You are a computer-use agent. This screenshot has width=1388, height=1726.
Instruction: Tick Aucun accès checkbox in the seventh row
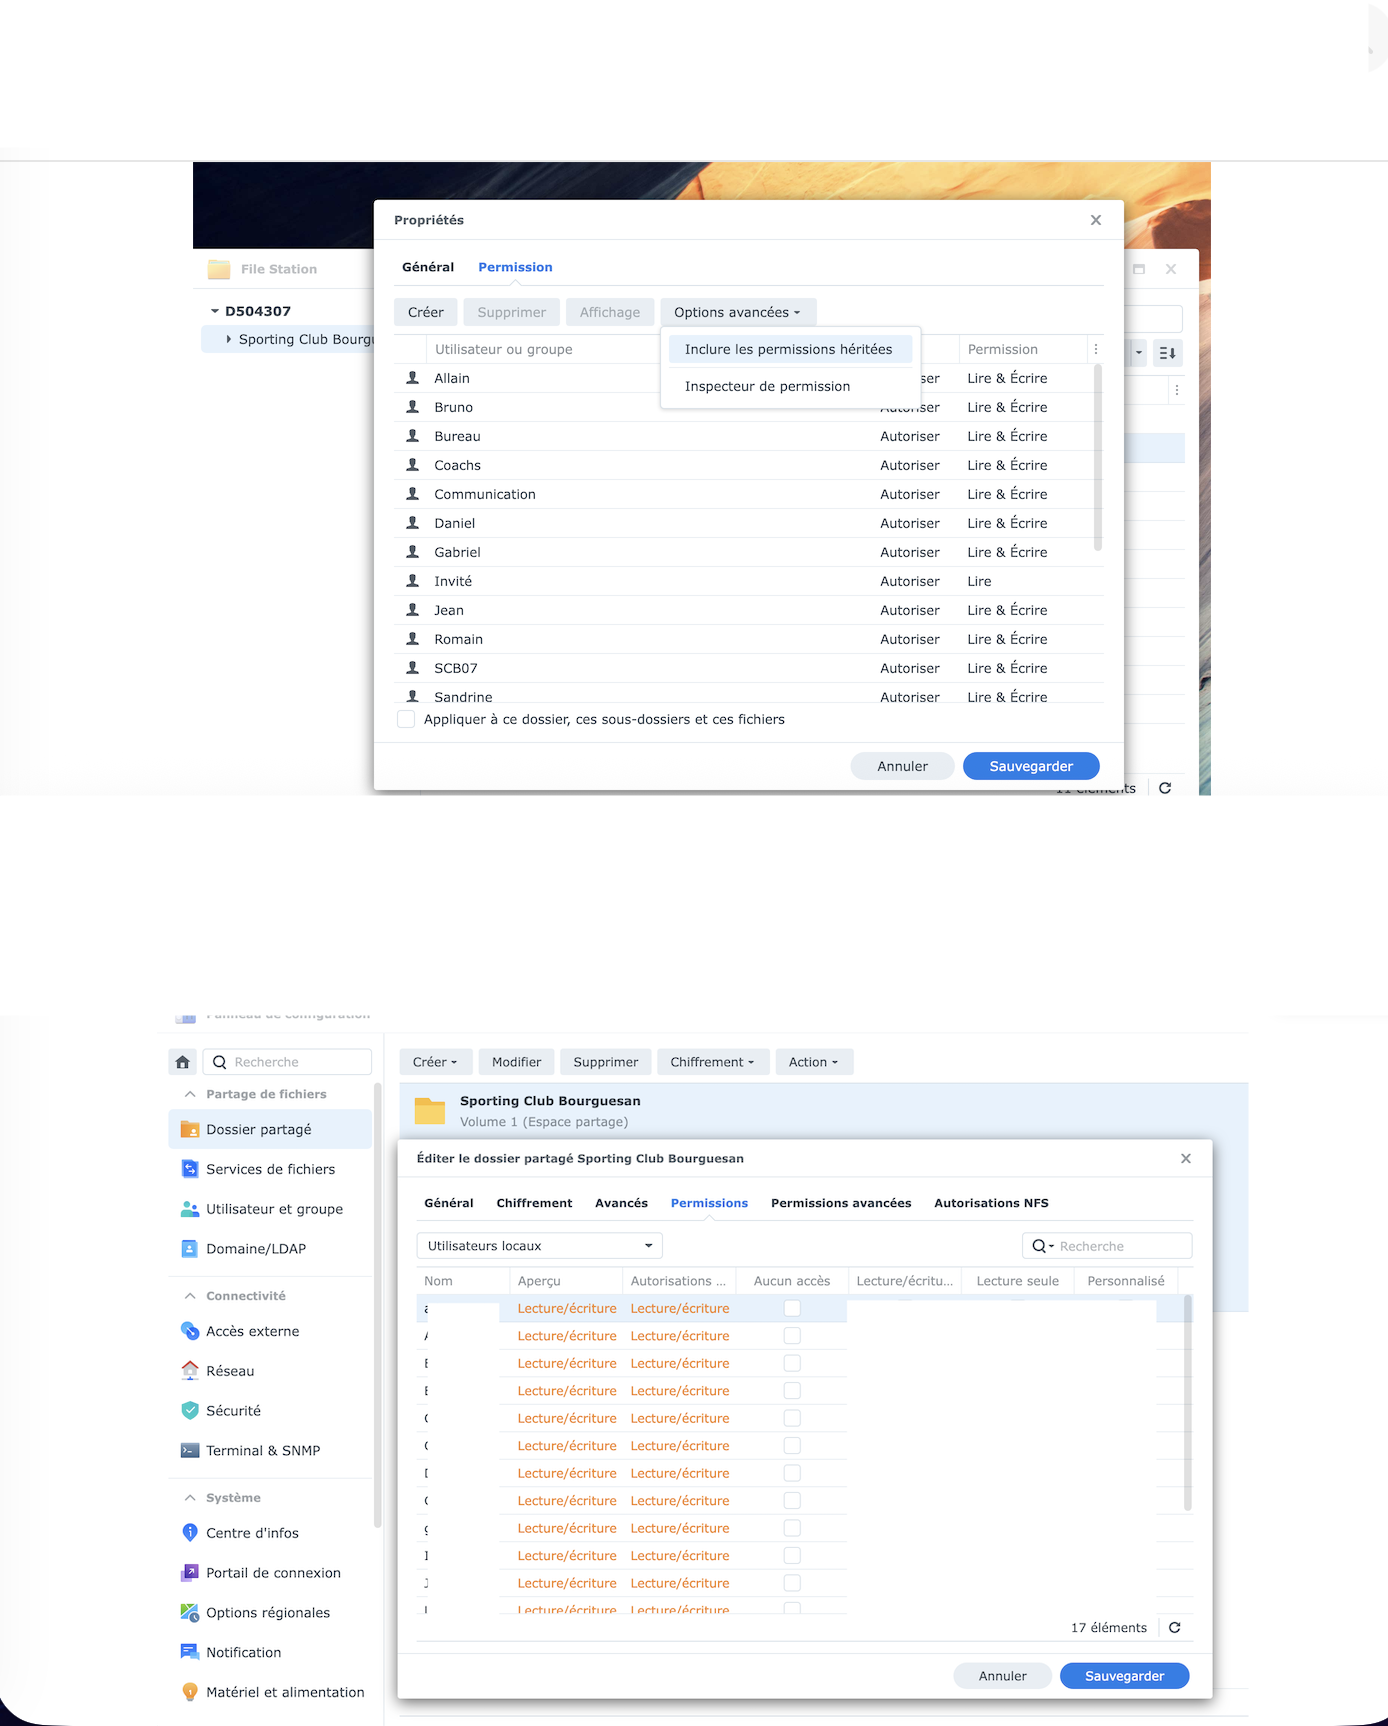coord(792,1473)
